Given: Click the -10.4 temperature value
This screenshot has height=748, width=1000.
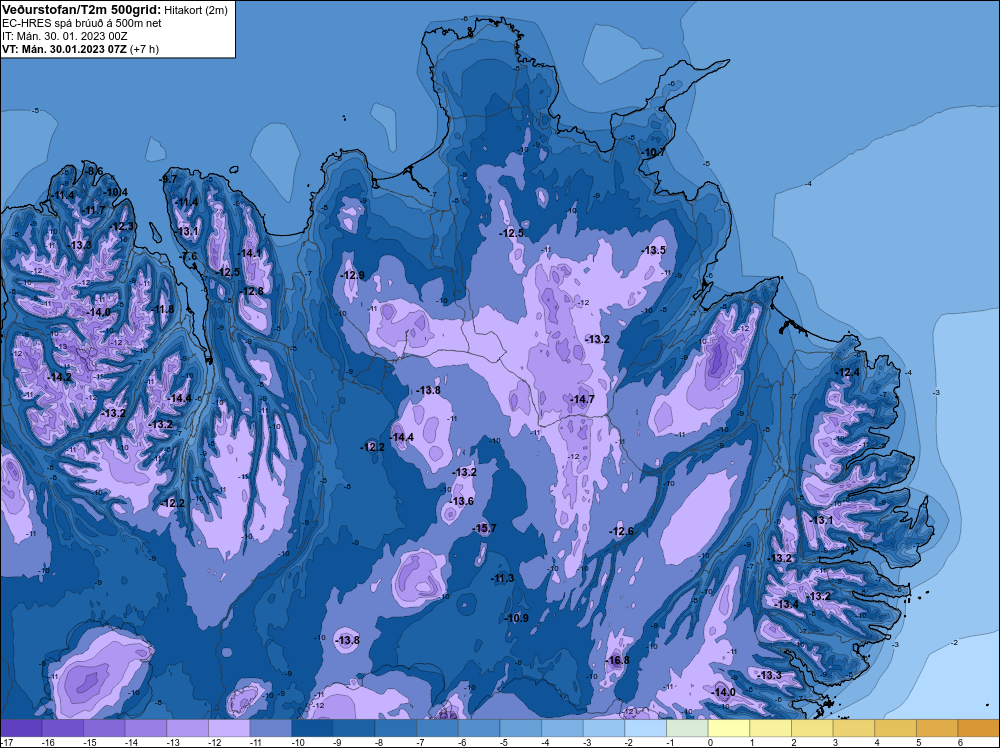Looking at the screenshot, I should [116, 192].
